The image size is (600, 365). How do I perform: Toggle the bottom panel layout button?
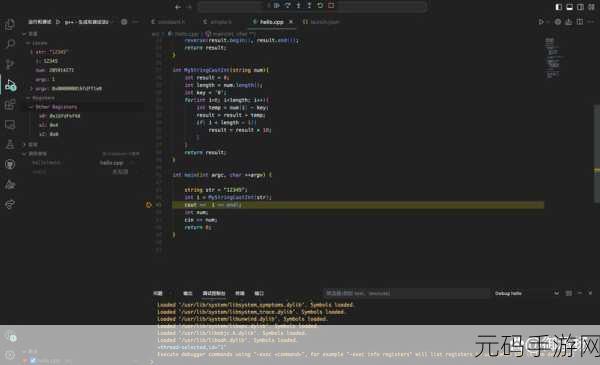point(569,7)
